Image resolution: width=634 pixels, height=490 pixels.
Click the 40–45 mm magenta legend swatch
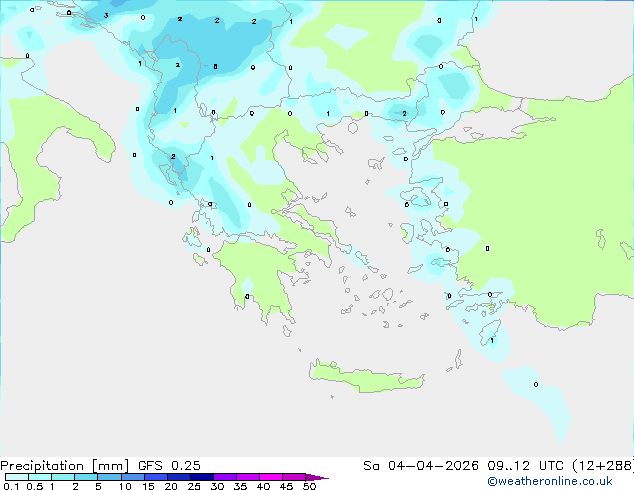[x=271, y=477]
